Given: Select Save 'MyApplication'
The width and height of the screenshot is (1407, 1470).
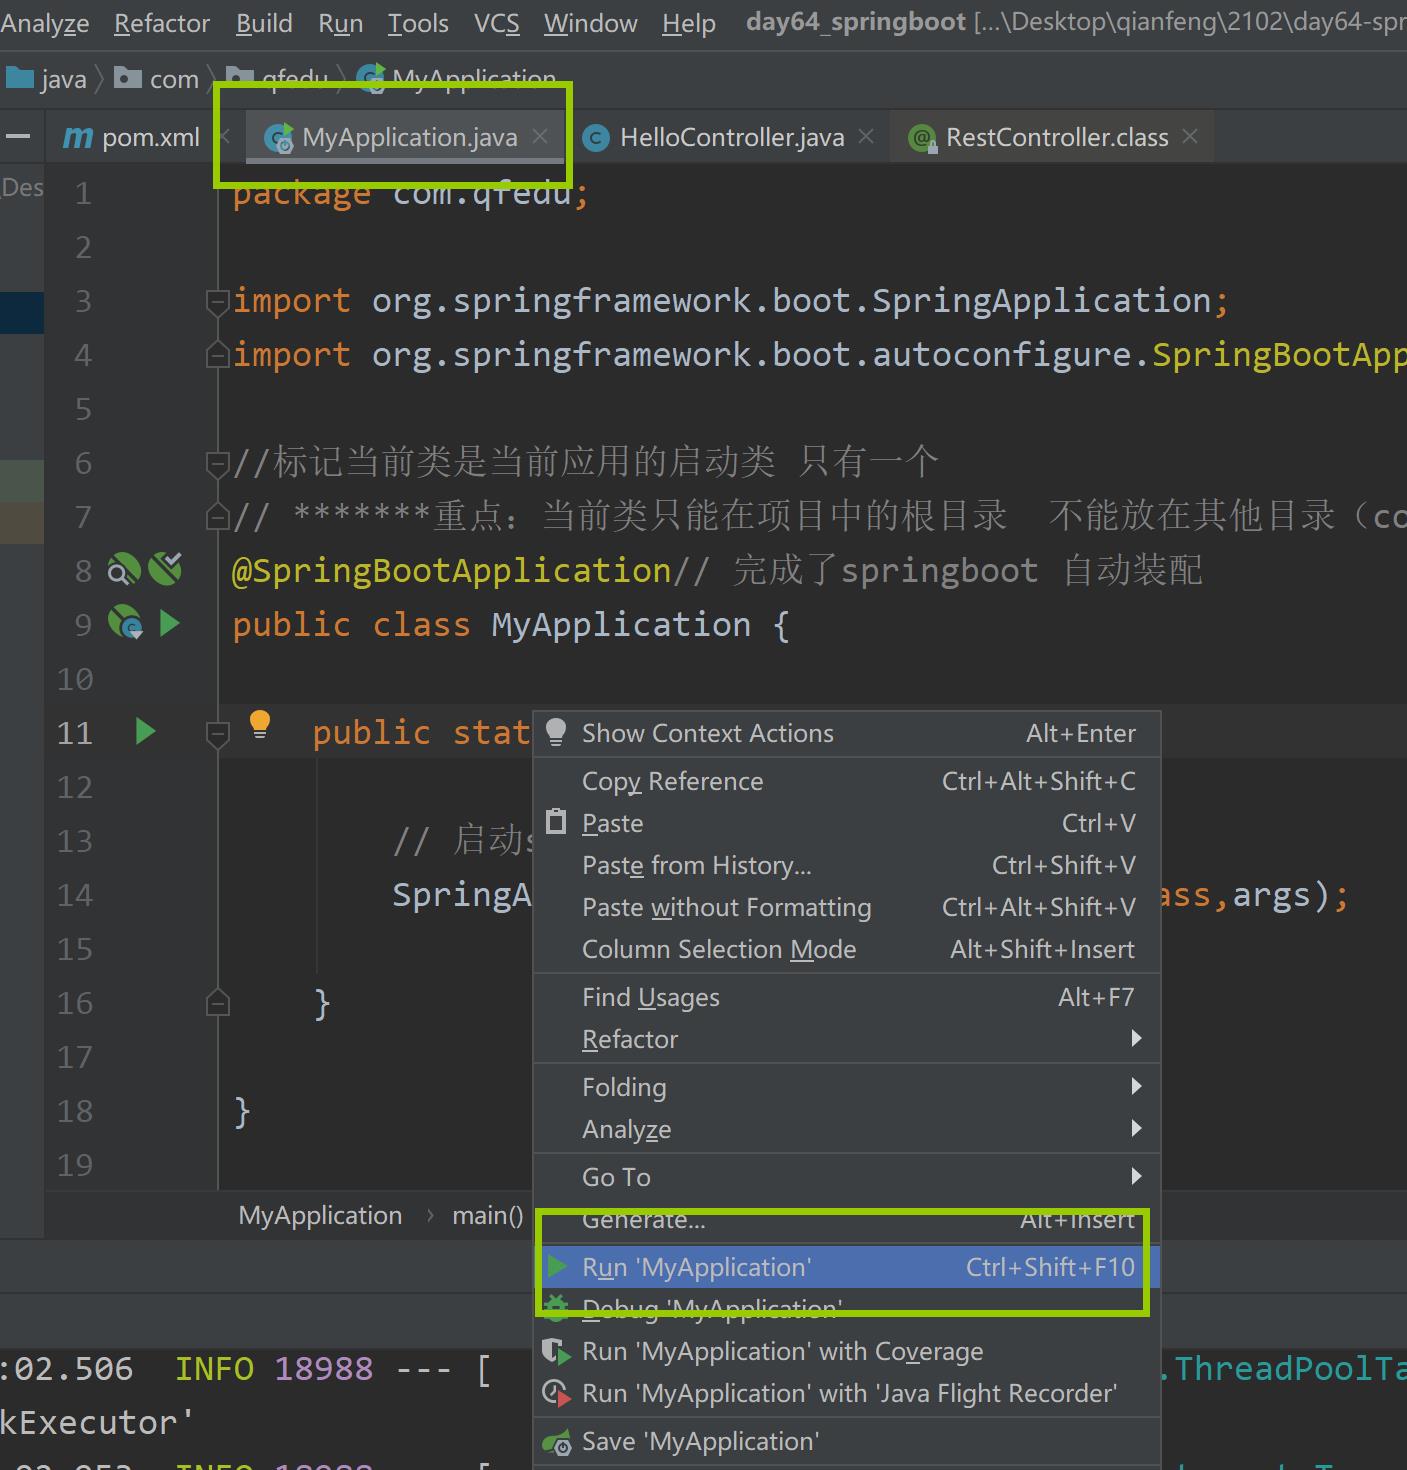Looking at the screenshot, I should (847, 1441).
